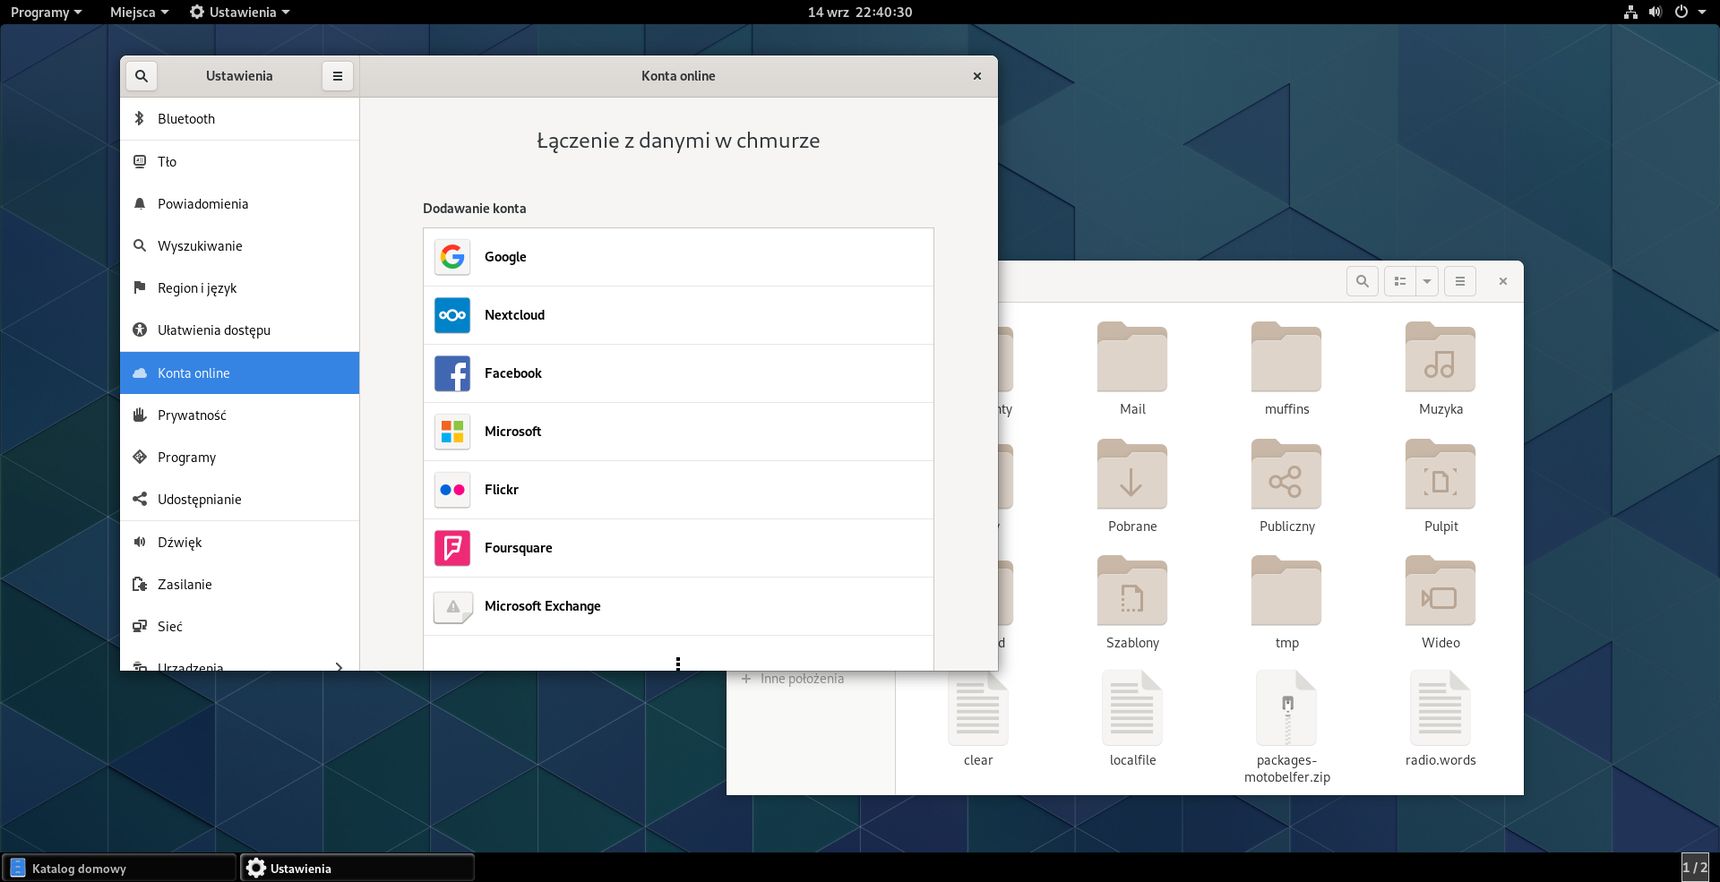Image resolution: width=1720 pixels, height=882 pixels.
Task: Open the file manager hamburger menu
Action: (x=1460, y=282)
